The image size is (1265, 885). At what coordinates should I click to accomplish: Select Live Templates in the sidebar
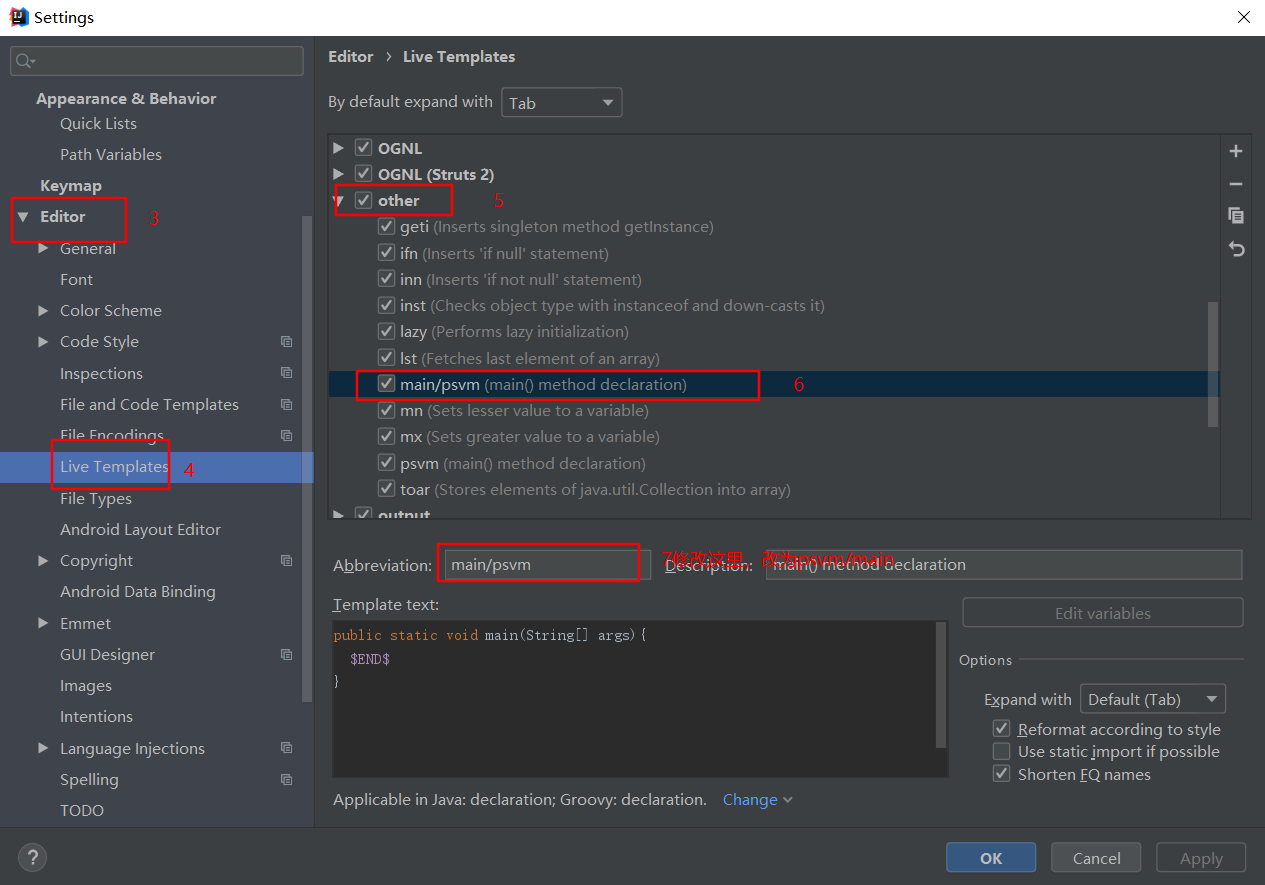(x=114, y=467)
